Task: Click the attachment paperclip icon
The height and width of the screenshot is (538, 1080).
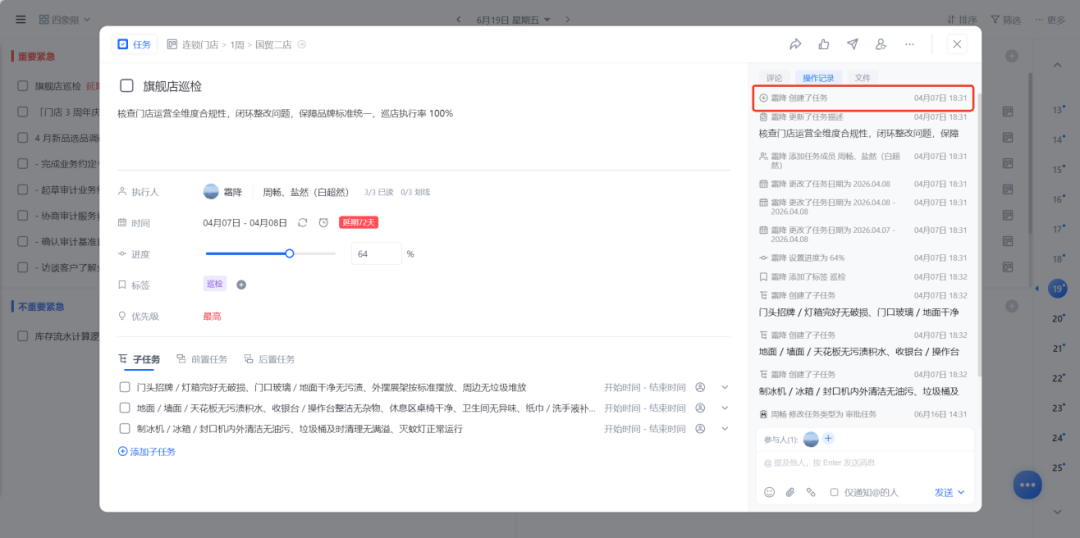Action: coord(790,493)
